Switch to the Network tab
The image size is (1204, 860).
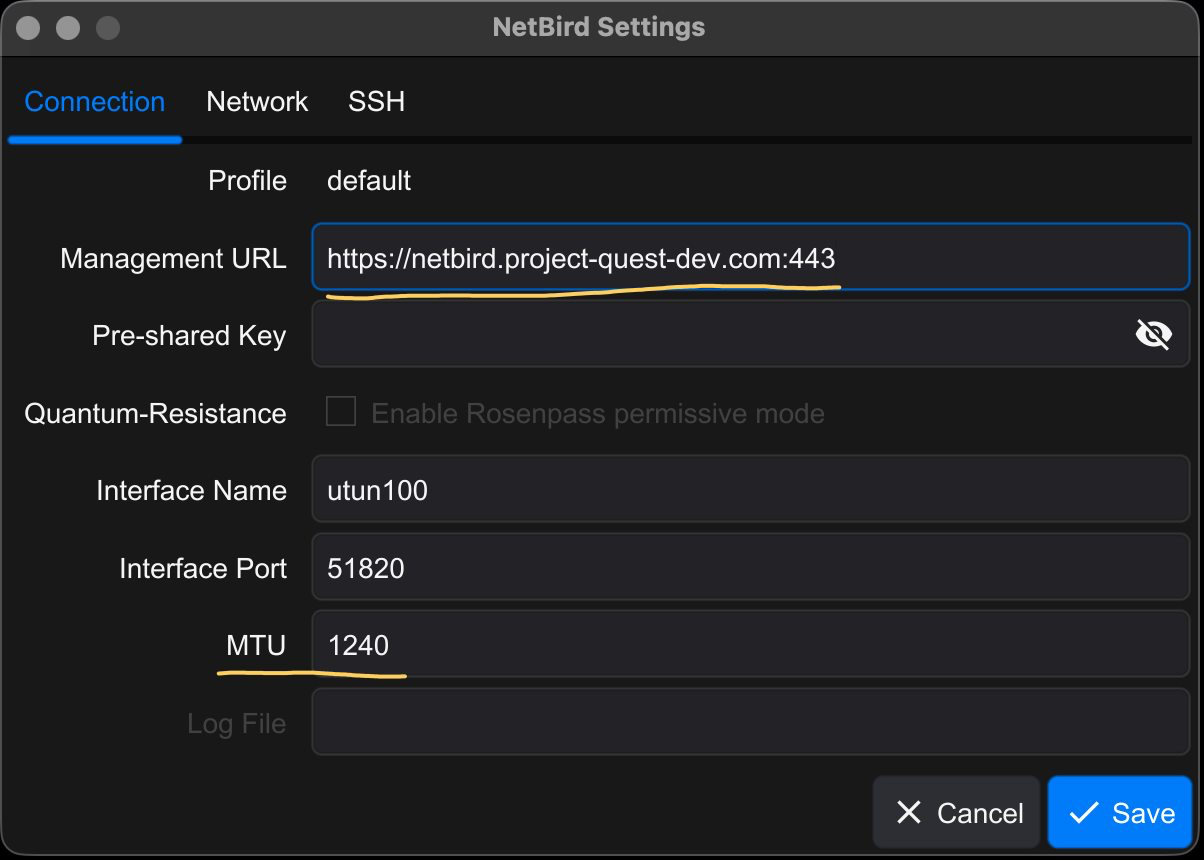[x=257, y=101]
